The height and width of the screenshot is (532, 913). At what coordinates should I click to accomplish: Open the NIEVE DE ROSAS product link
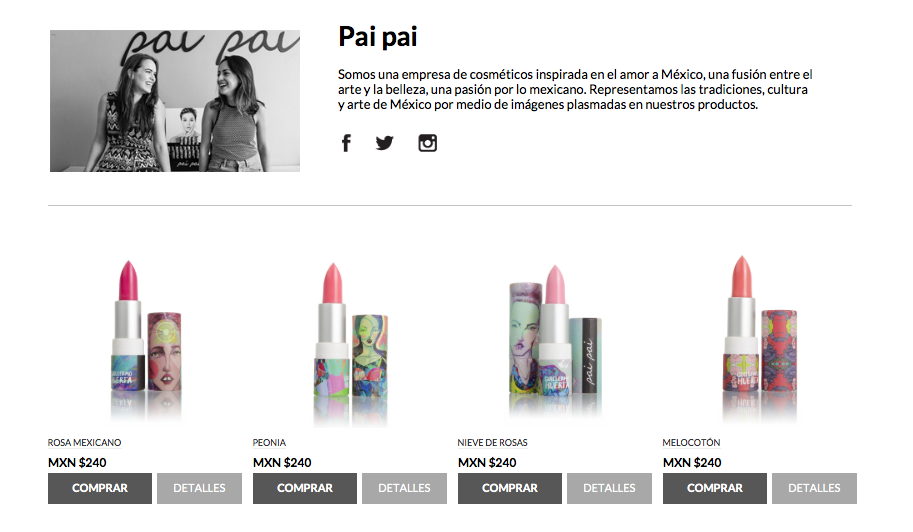tap(493, 443)
